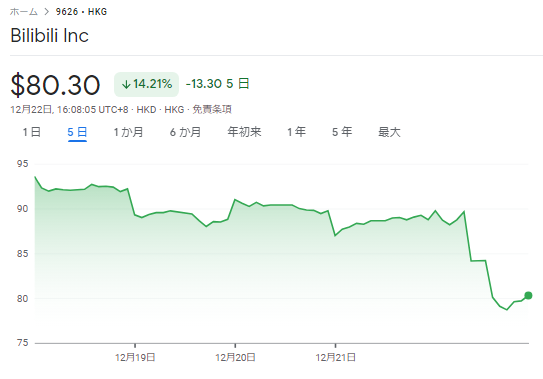Click the 12月21日 axis label
The height and width of the screenshot is (379, 543).
pyautogui.click(x=336, y=357)
